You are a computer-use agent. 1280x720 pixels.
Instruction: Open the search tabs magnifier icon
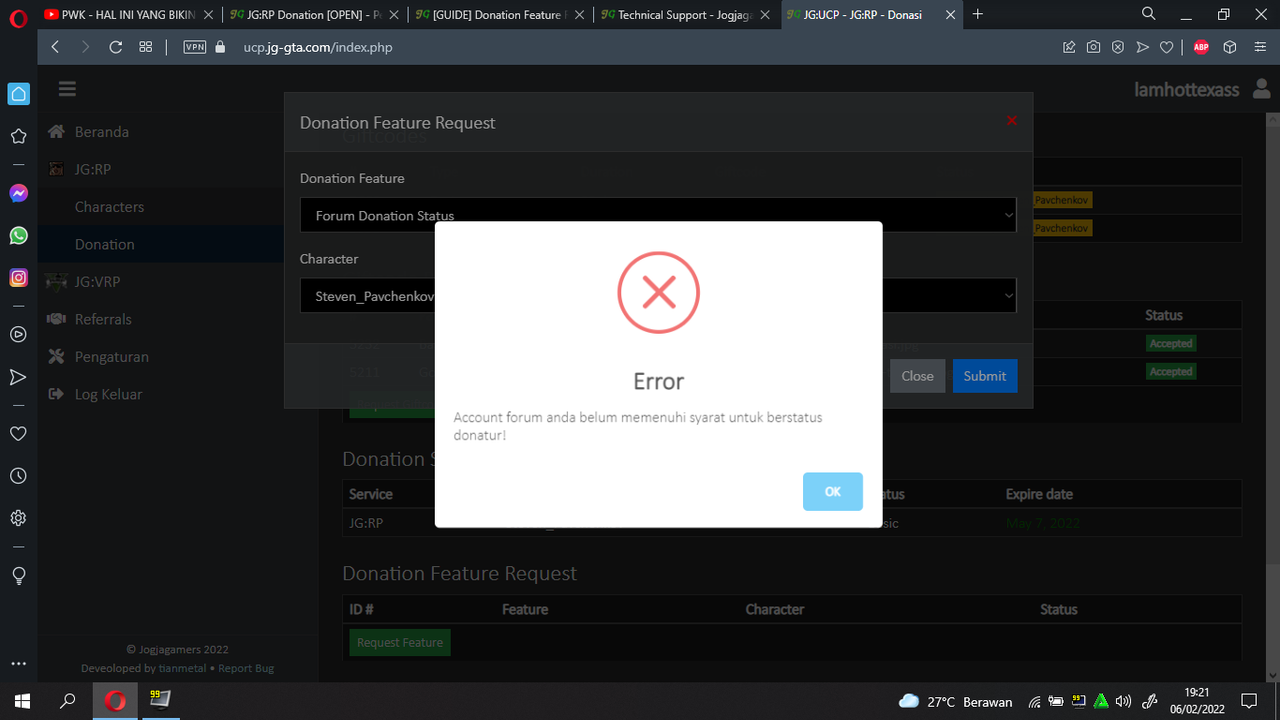point(1149,14)
